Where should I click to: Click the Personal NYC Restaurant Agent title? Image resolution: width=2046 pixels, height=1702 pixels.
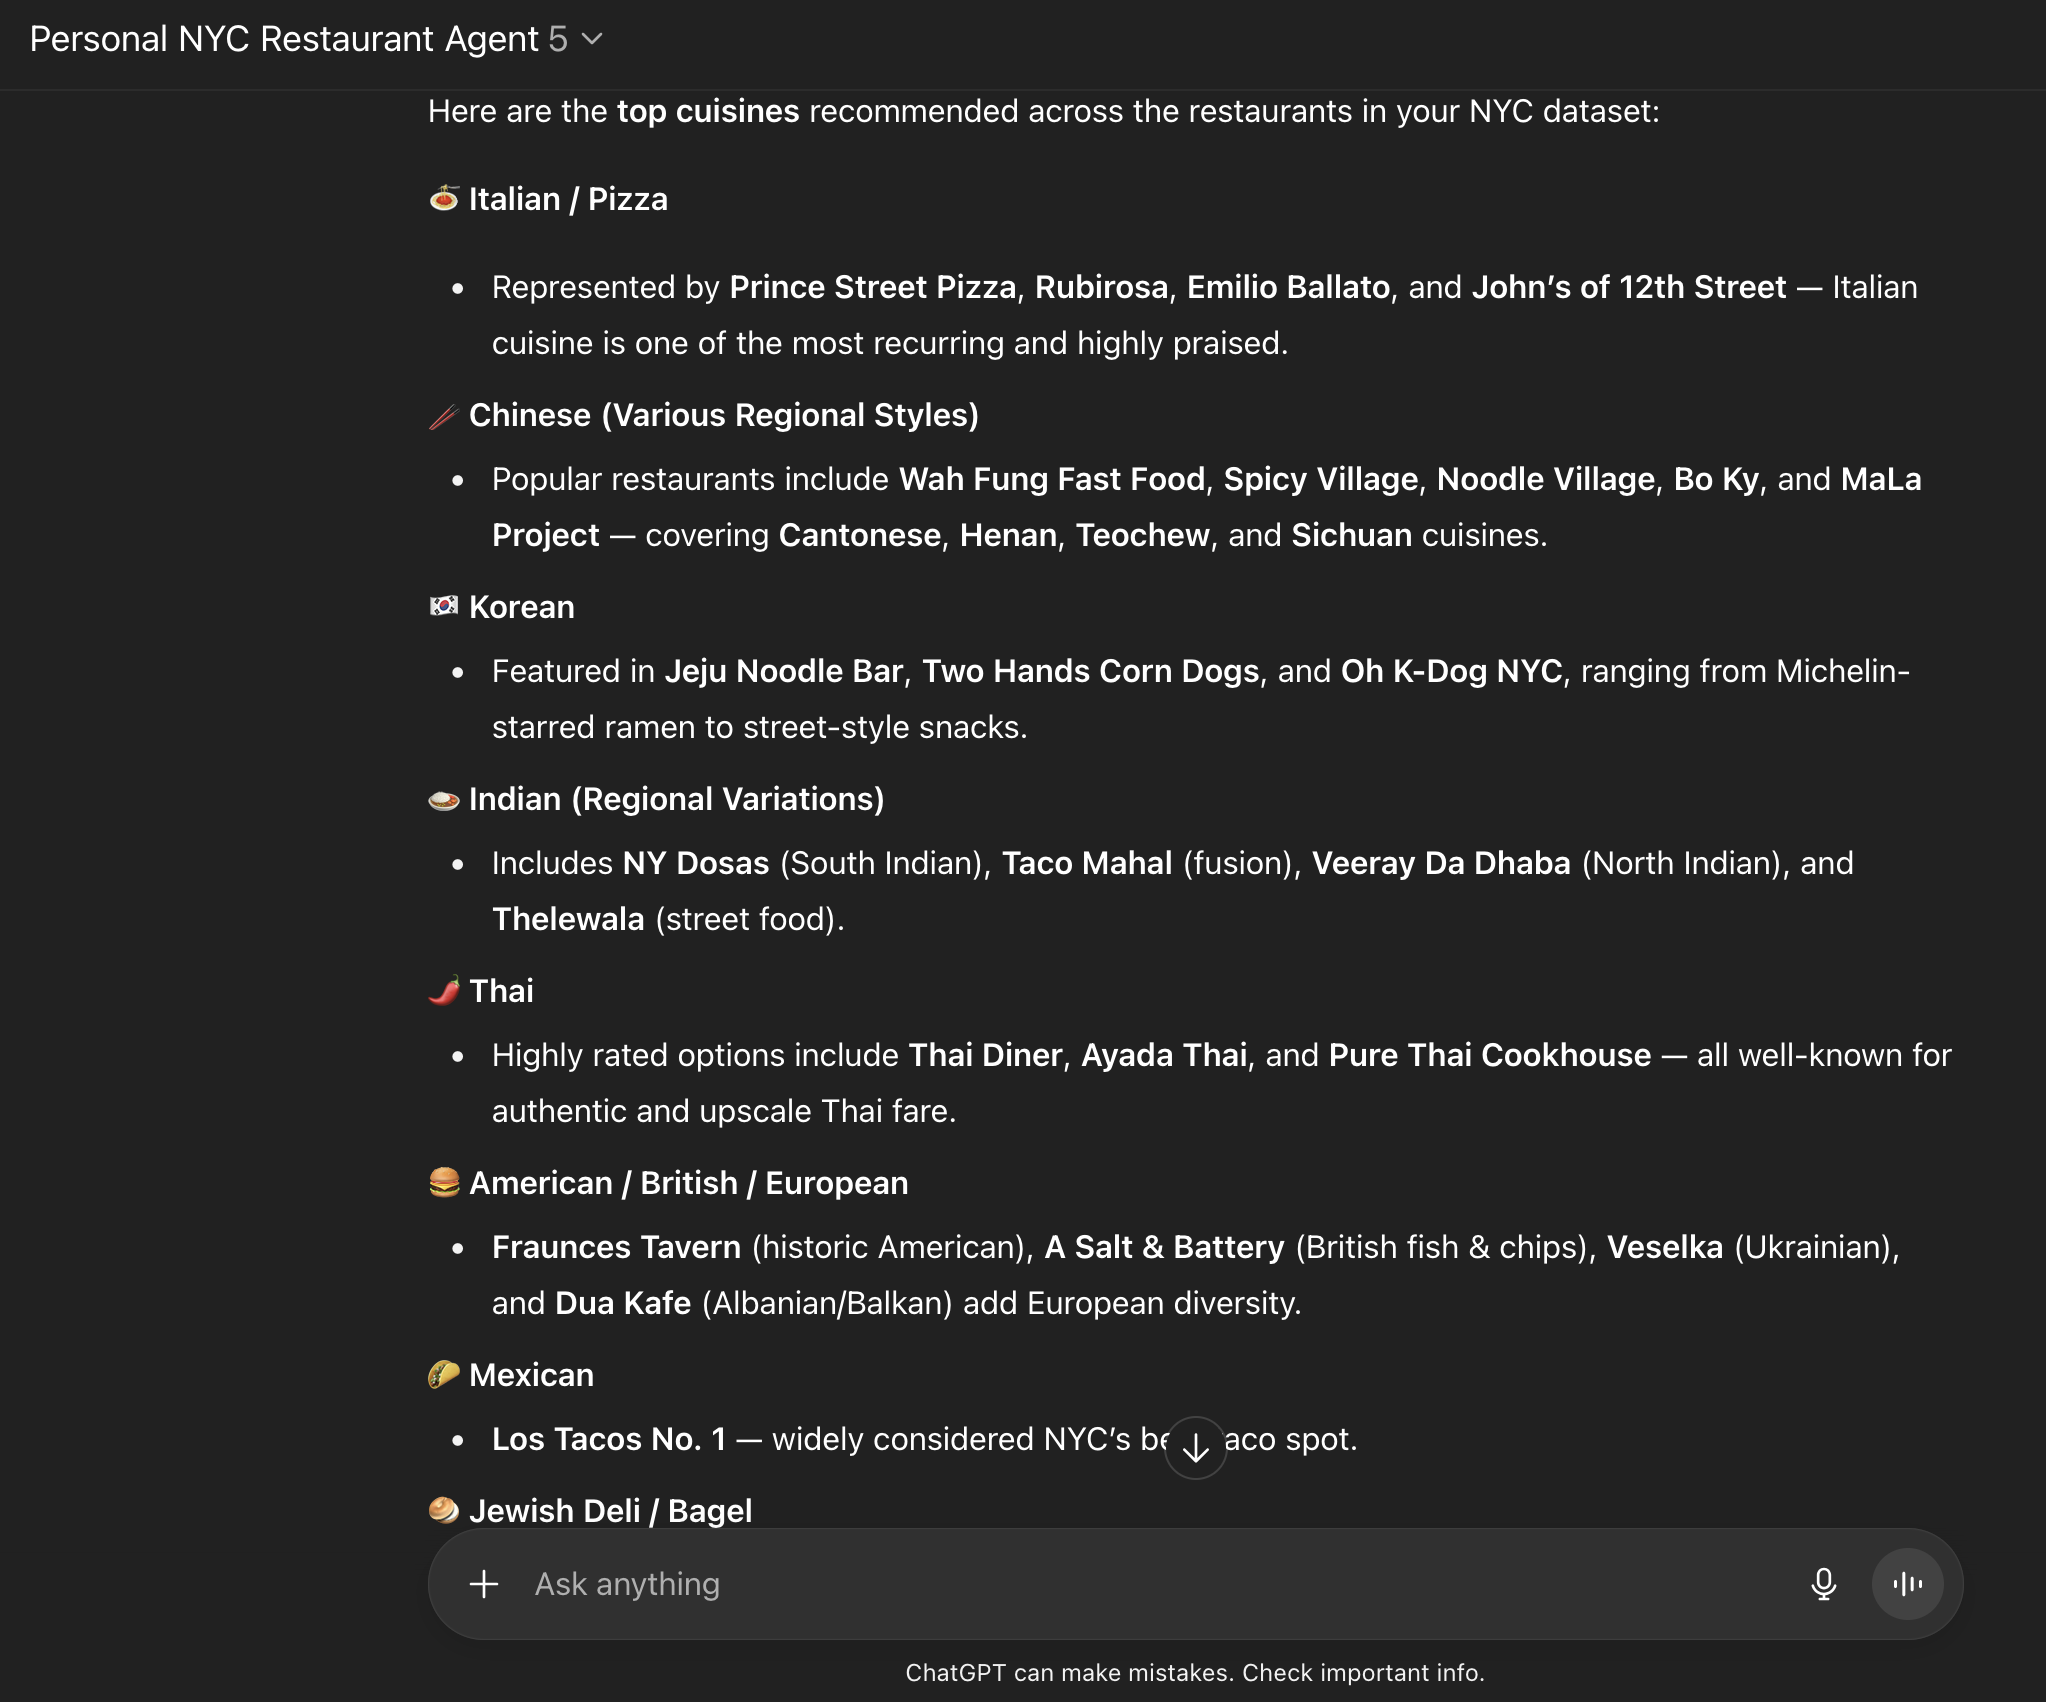(284, 39)
